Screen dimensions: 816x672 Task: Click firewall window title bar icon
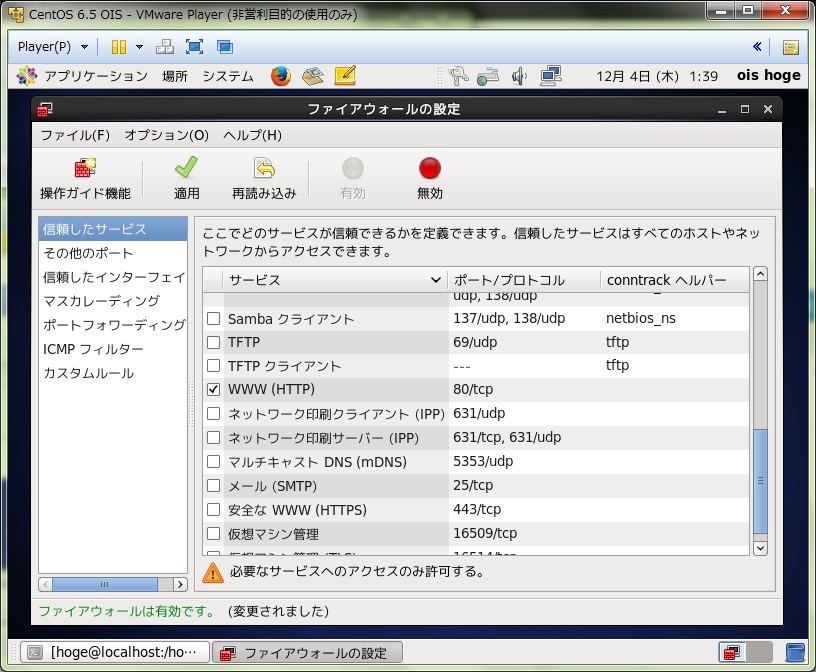[45, 109]
